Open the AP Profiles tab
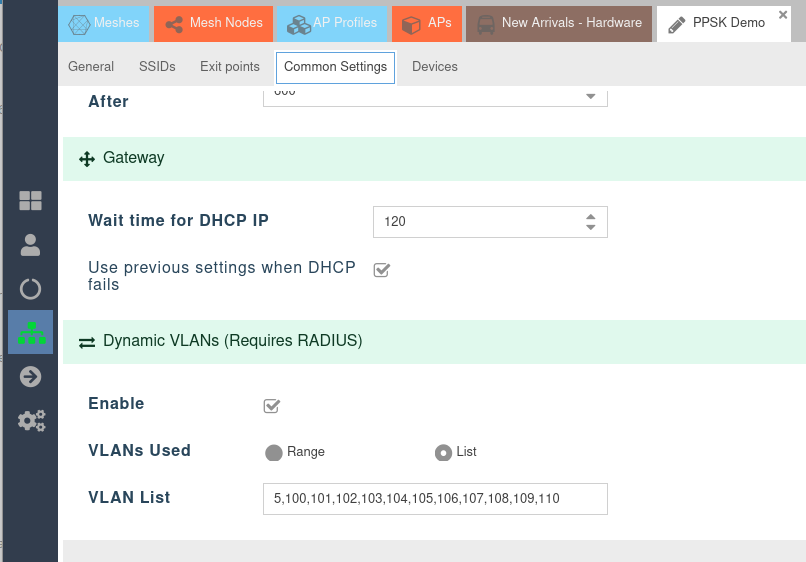The image size is (806, 562). pyautogui.click(x=331, y=23)
